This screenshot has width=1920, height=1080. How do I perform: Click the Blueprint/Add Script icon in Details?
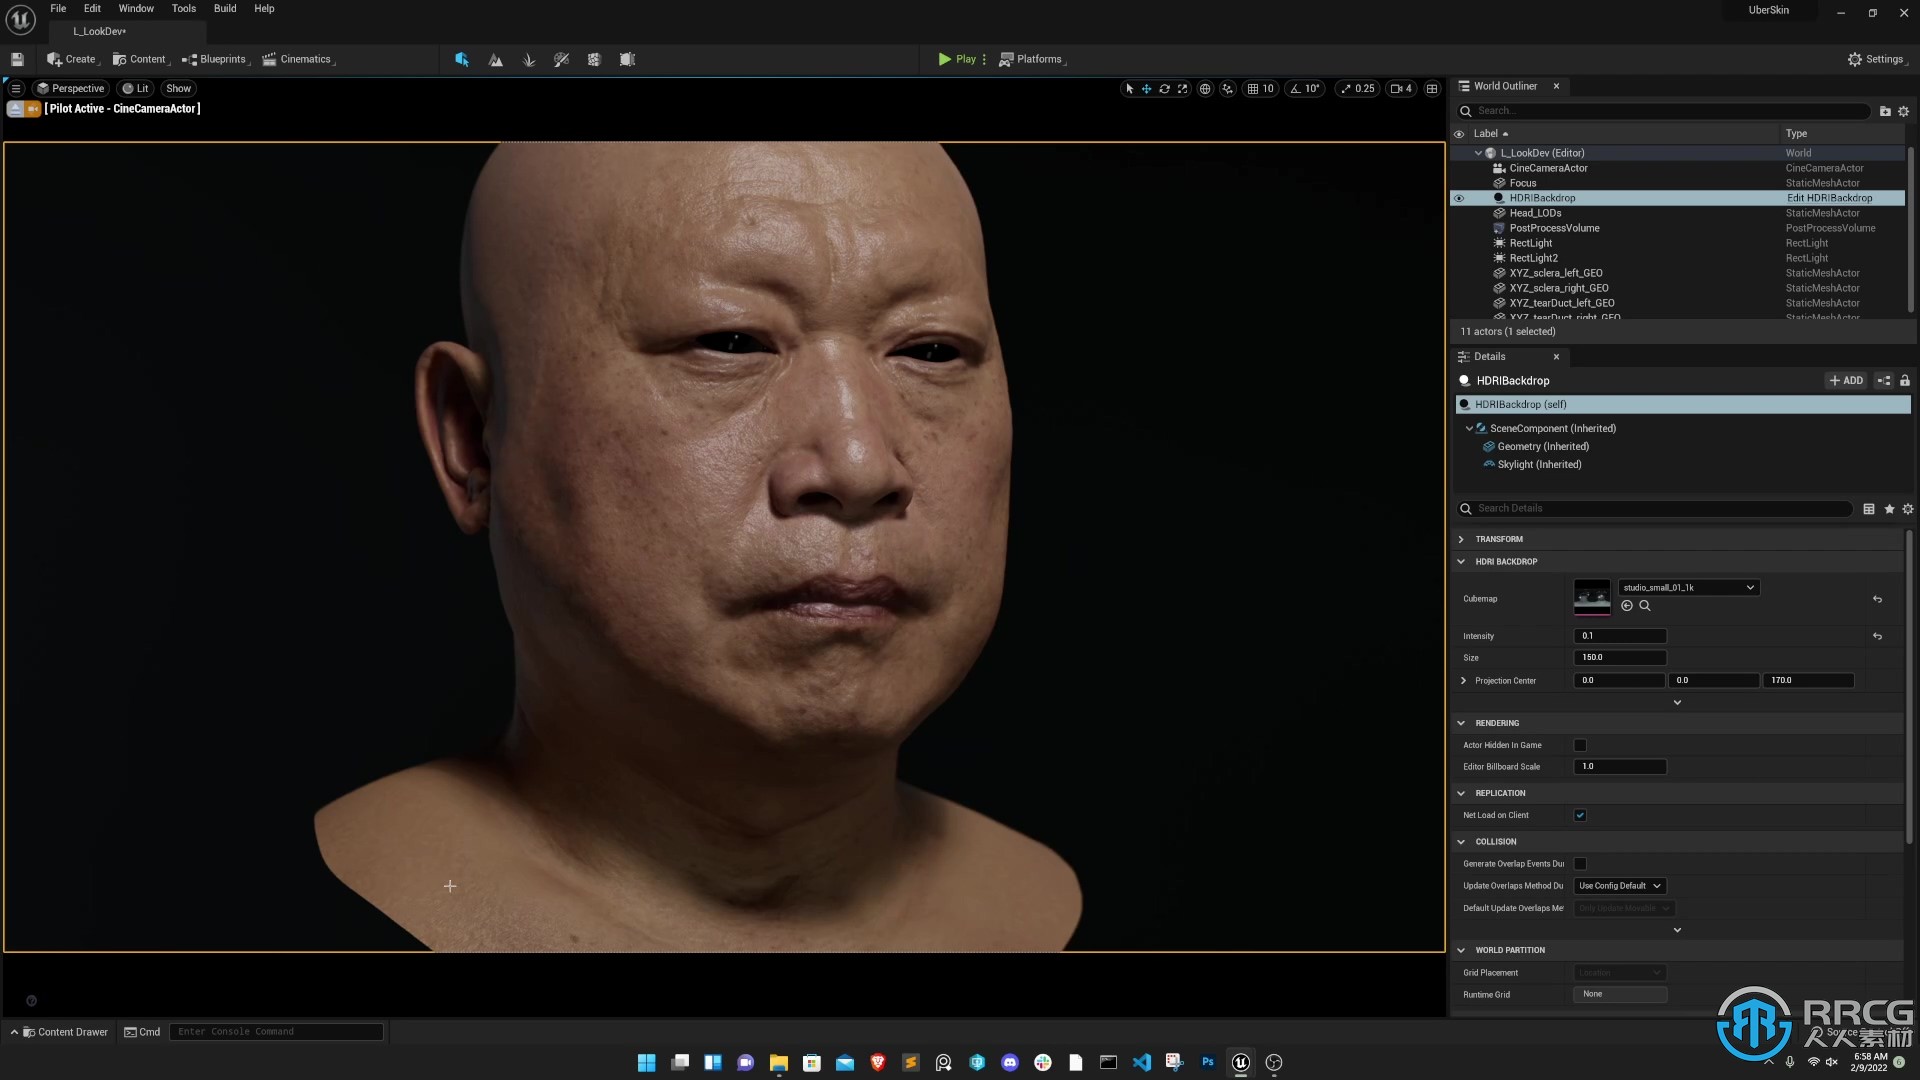(x=1884, y=380)
